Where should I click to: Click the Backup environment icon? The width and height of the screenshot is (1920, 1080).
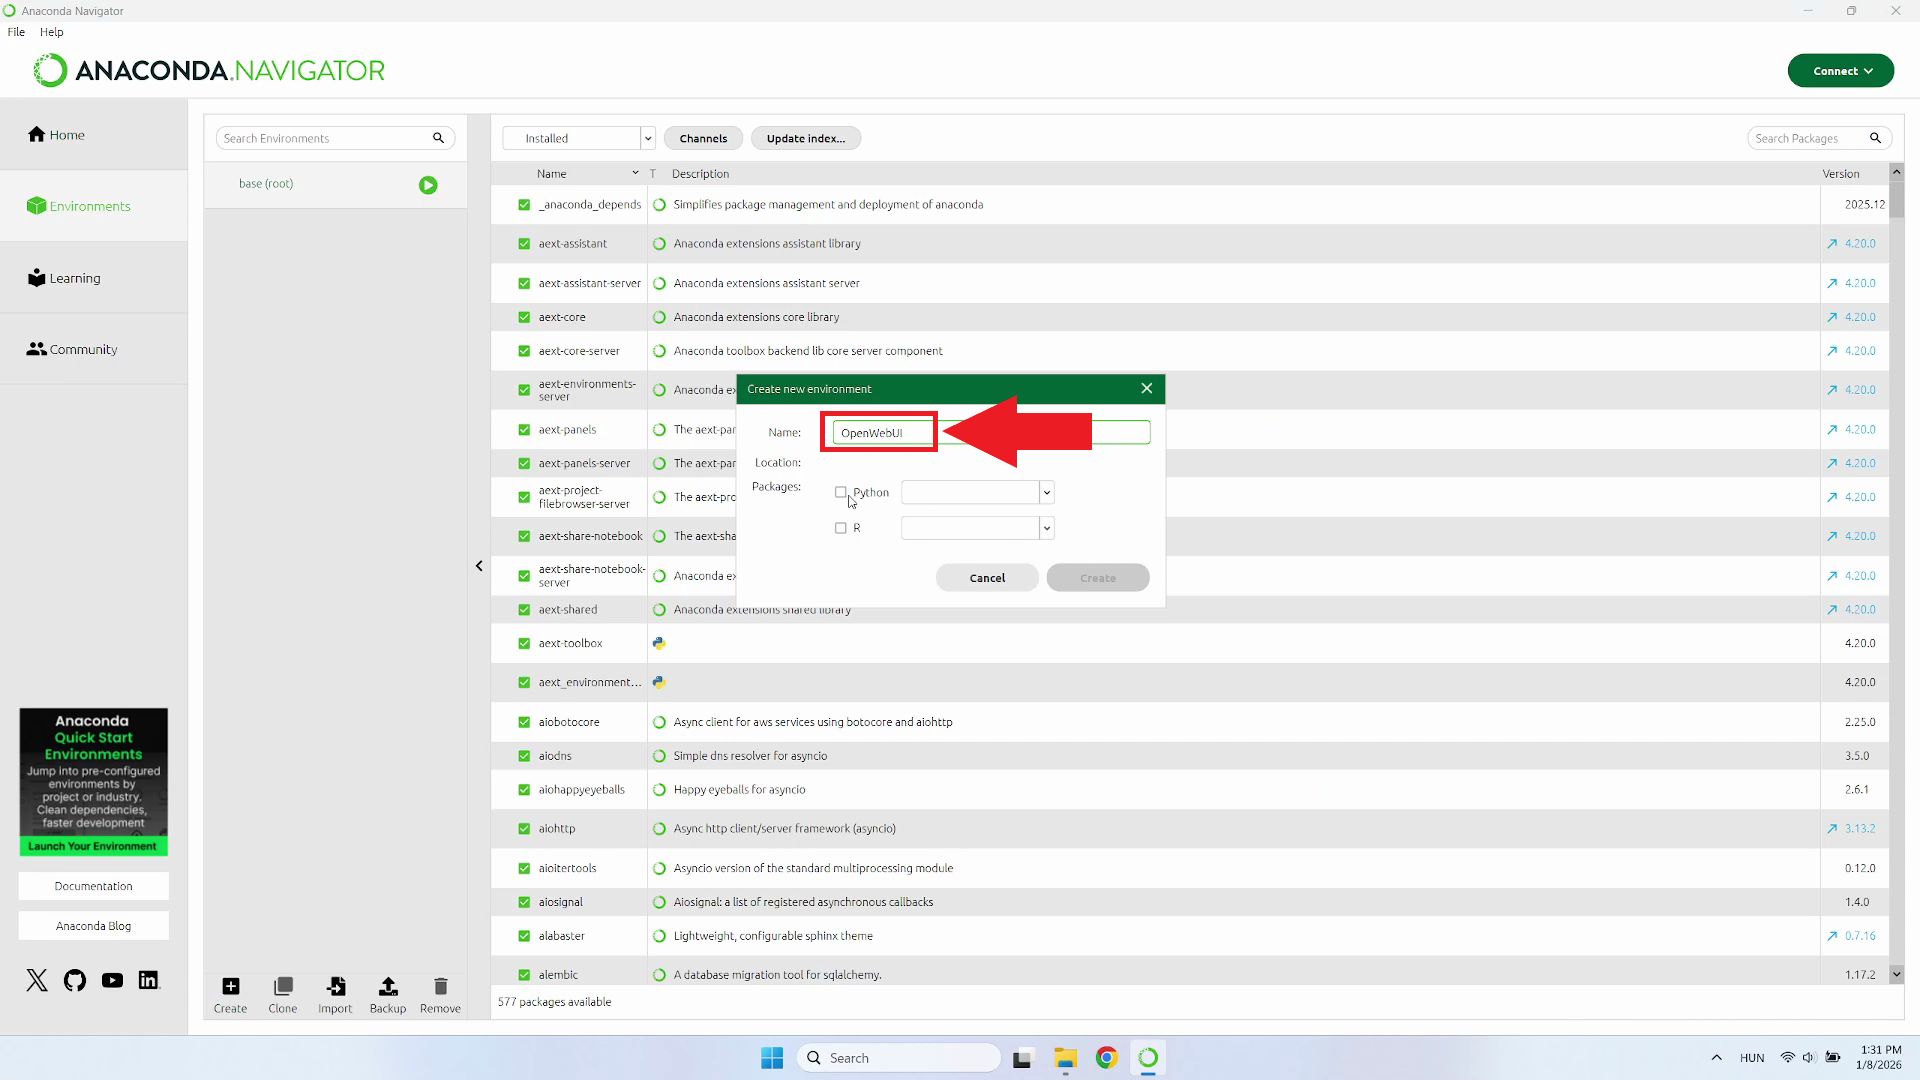tap(388, 987)
